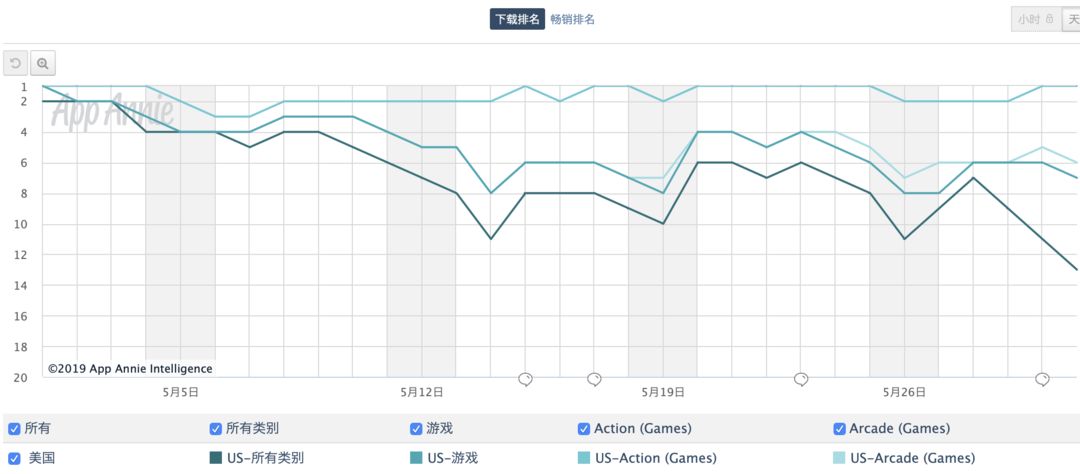Viewport: 1080px width, 474px height.
Task: Click the lock icon beside 小时
Action: [x=1049, y=19]
